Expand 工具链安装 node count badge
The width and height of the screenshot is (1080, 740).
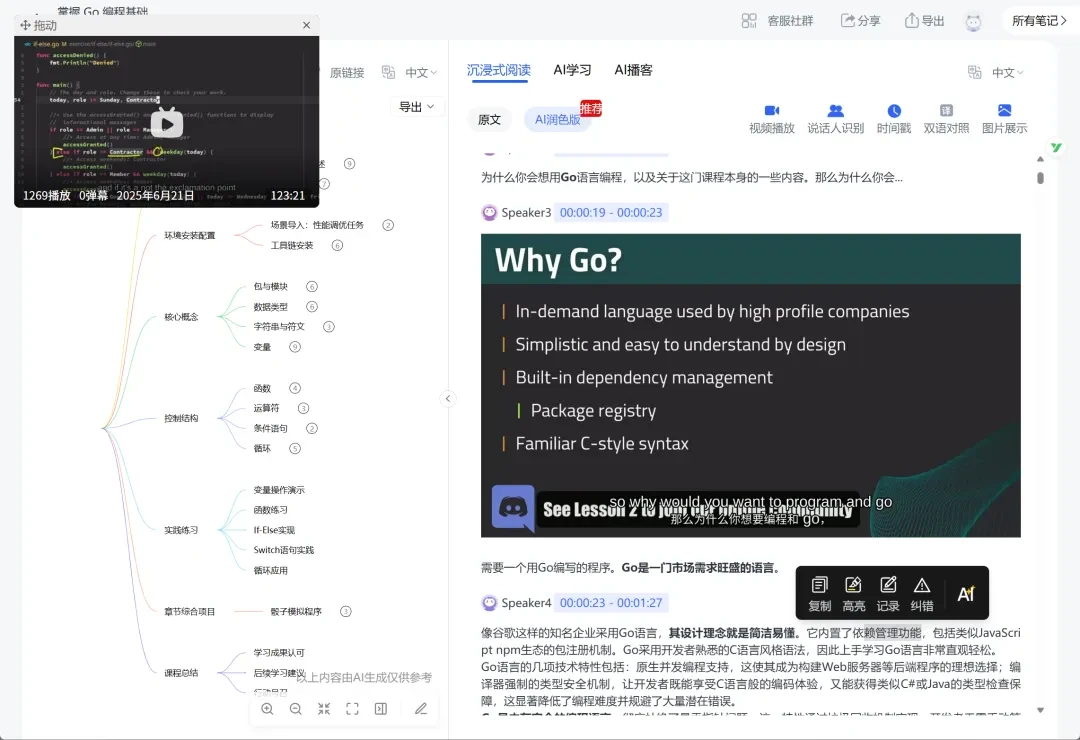tap(337, 245)
